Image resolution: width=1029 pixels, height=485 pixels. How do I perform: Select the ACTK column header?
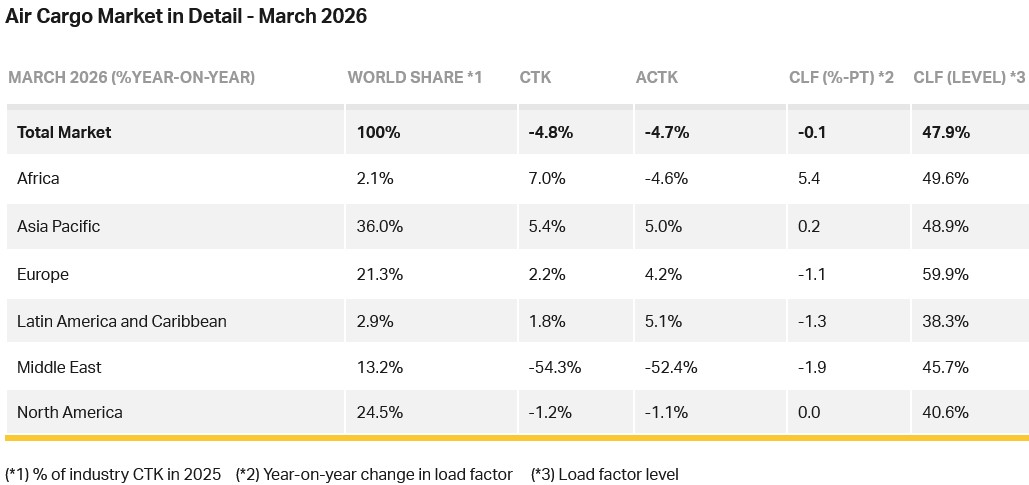pyautogui.click(x=657, y=77)
